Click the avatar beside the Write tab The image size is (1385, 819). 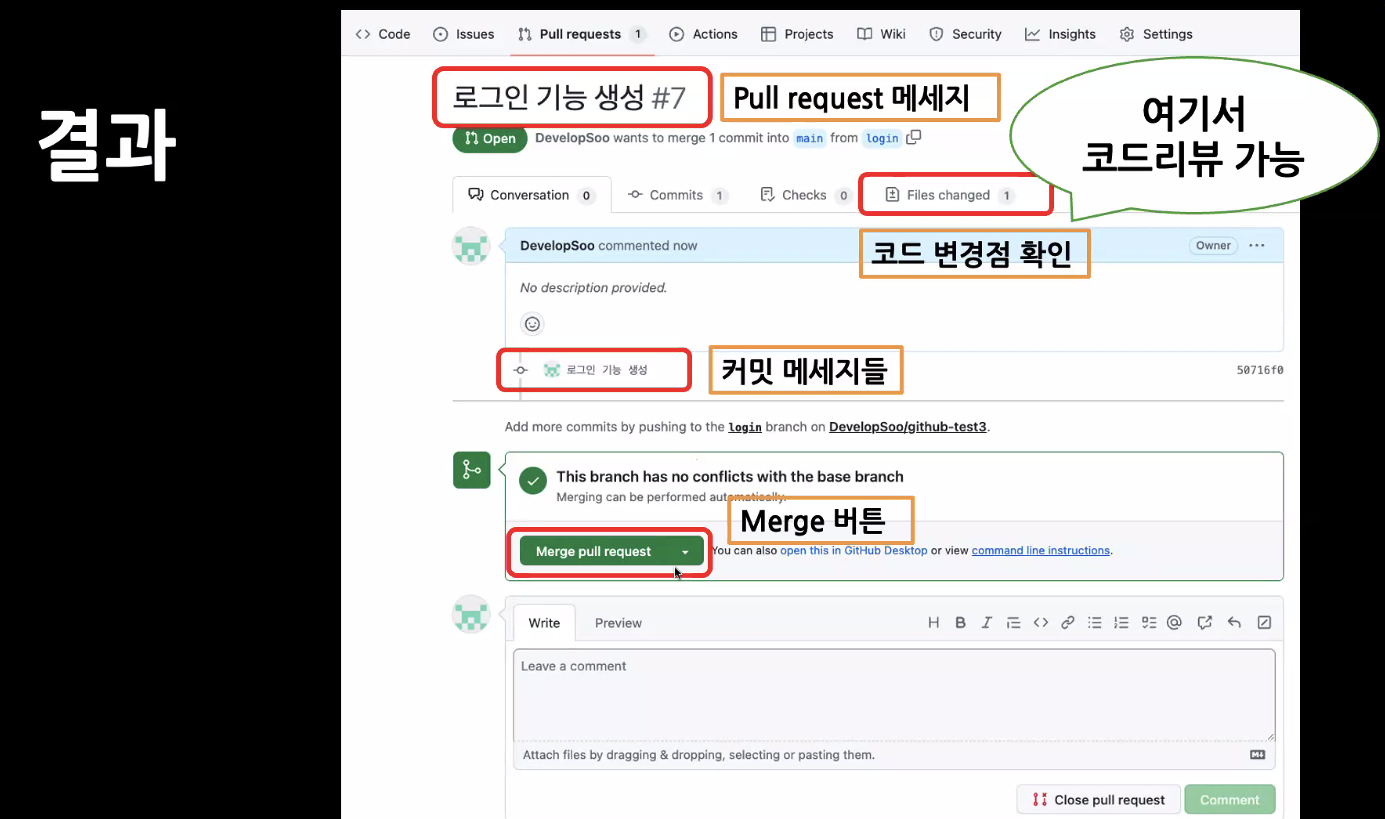tap(472, 614)
